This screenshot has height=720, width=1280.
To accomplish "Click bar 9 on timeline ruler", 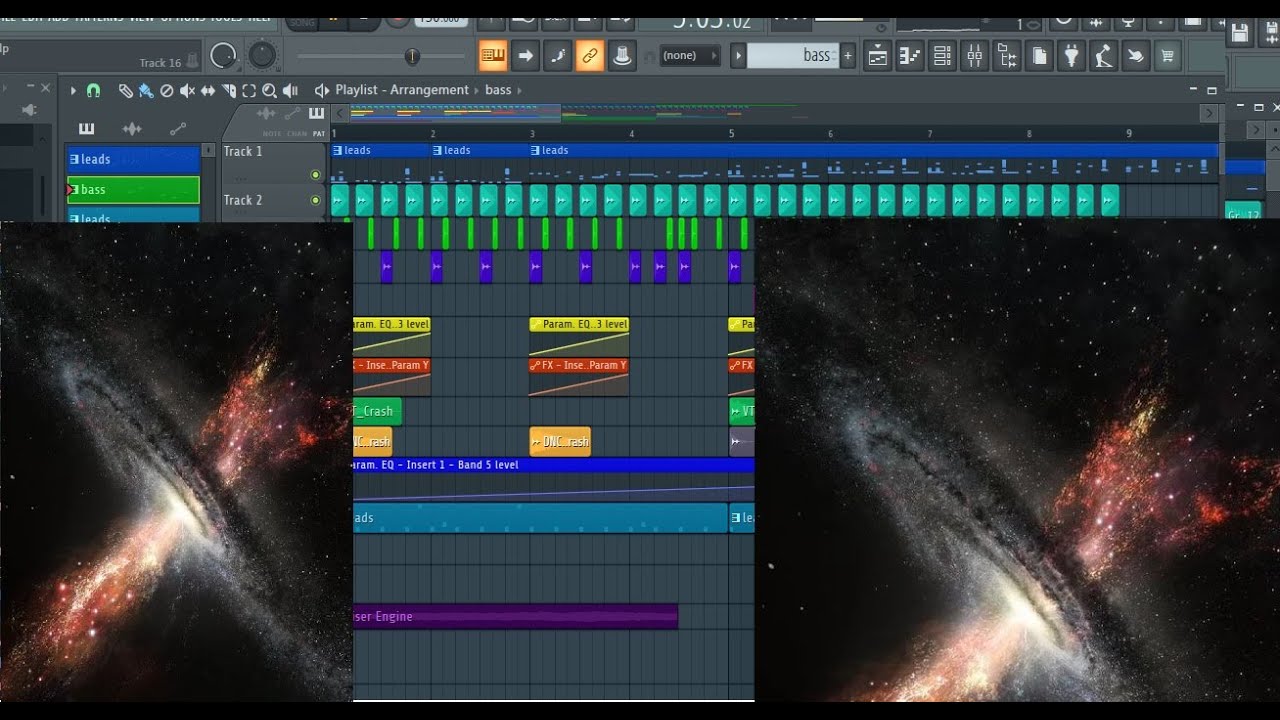I will 1129,133.
